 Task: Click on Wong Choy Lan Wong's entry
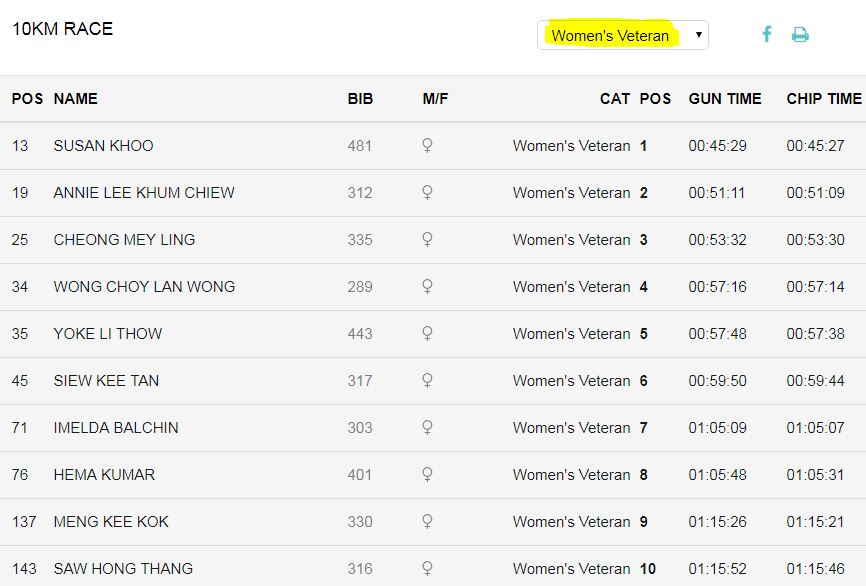144,287
